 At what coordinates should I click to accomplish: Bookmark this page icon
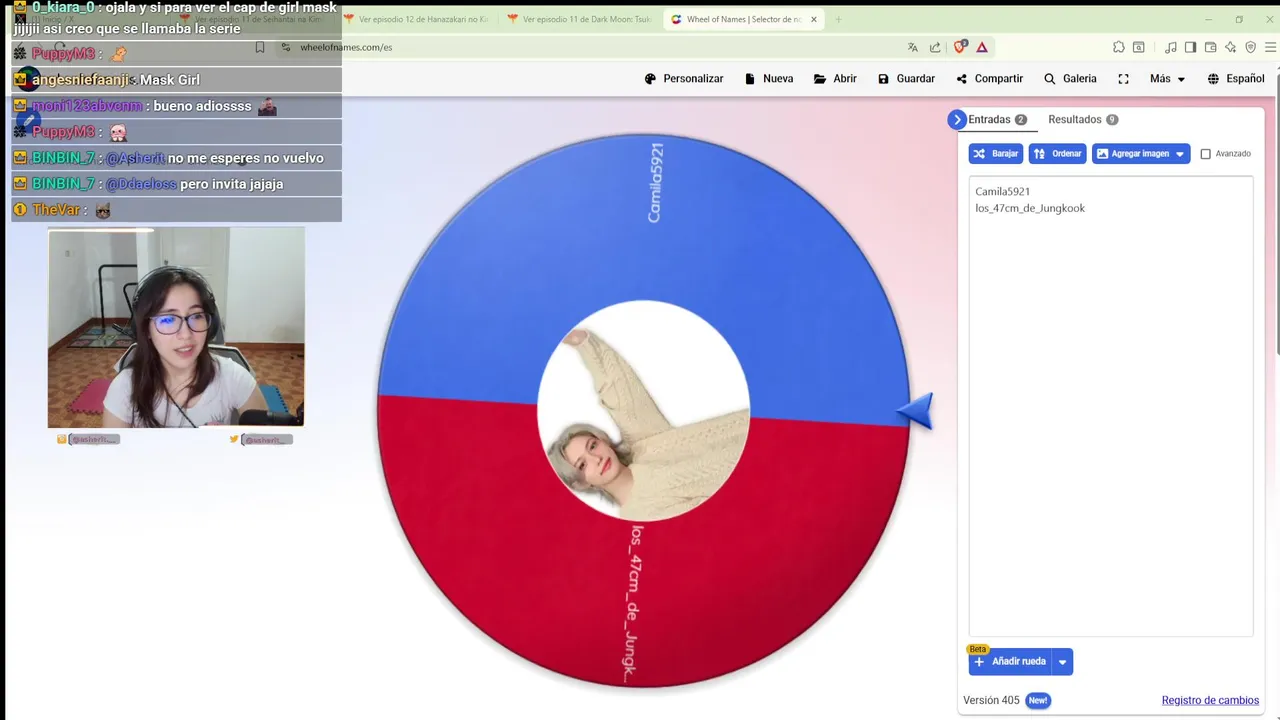click(260, 47)
